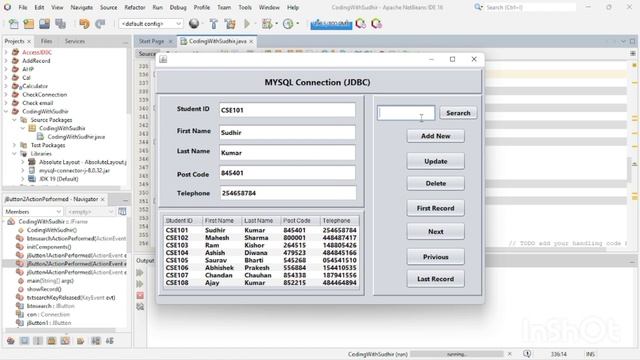Image resolution: width=640 pixels, height=360 pixels.
Task: Click the Debug Project toolbar icon
Action: pos(267,24)
